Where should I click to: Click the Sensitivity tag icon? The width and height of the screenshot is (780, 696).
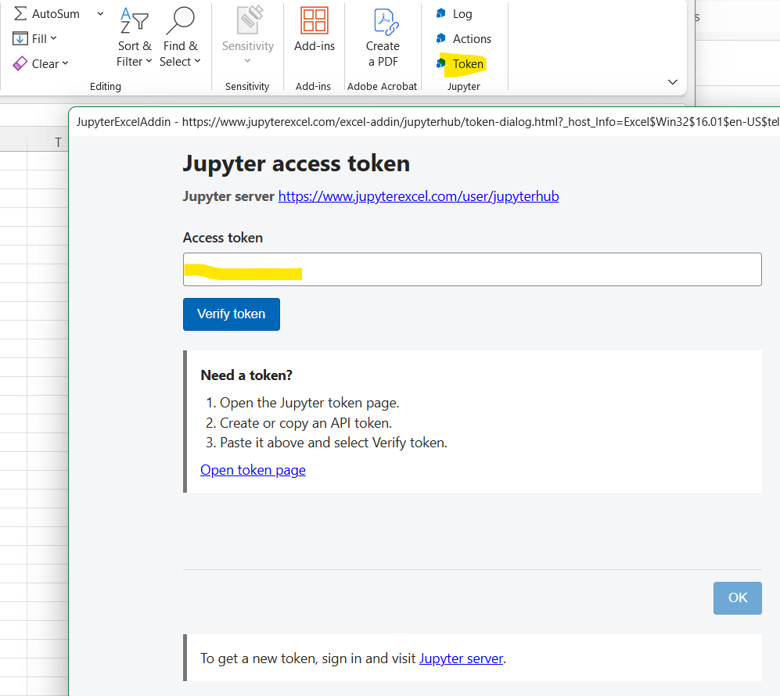249,20
